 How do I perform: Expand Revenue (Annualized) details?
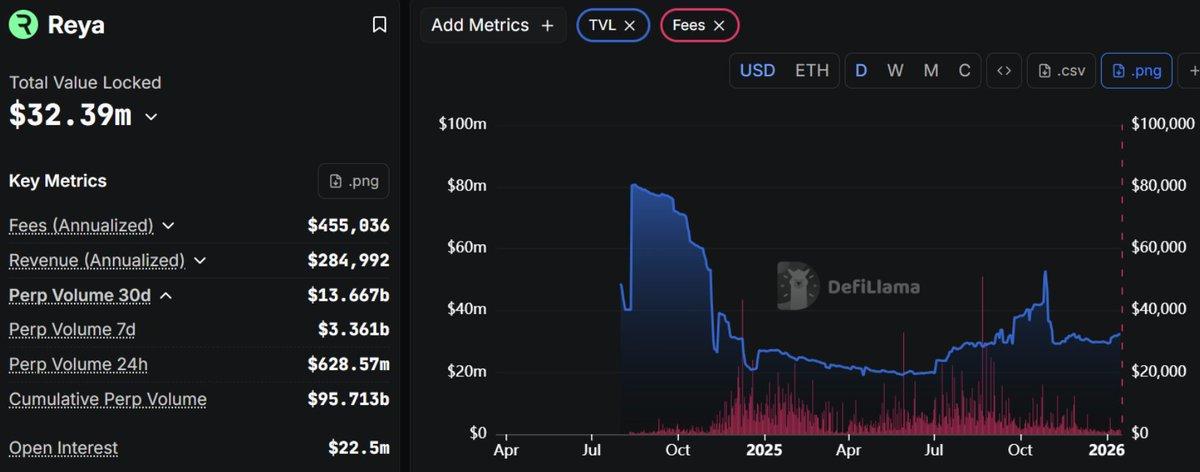click(x=200, y=261)
